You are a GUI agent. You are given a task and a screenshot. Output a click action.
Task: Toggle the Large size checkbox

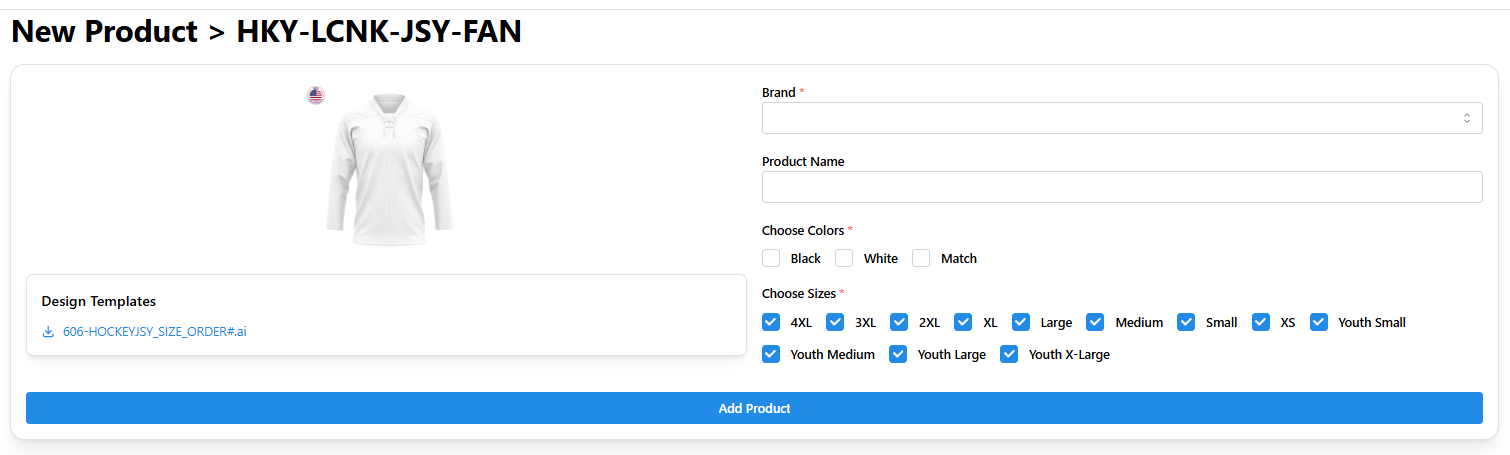(1021, 322)
